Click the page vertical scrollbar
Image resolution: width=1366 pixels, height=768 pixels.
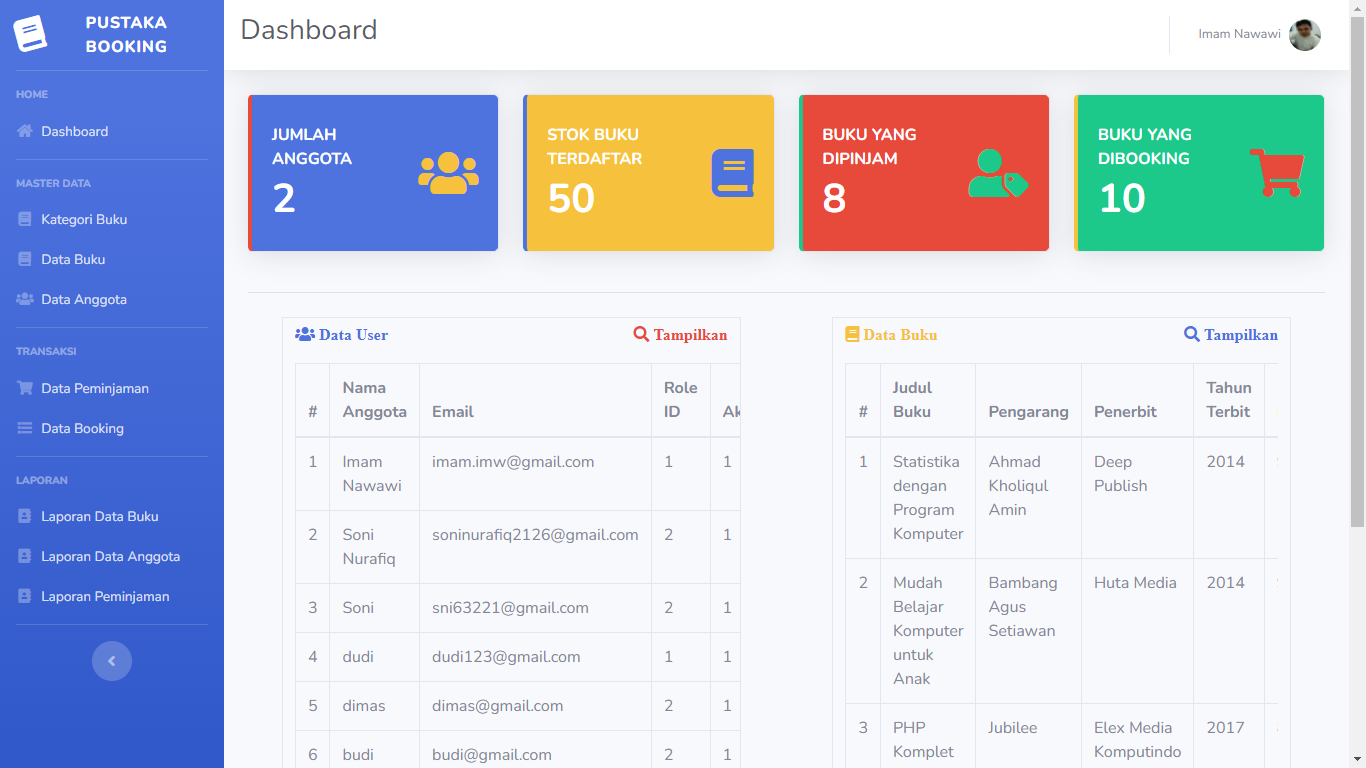1357,270
